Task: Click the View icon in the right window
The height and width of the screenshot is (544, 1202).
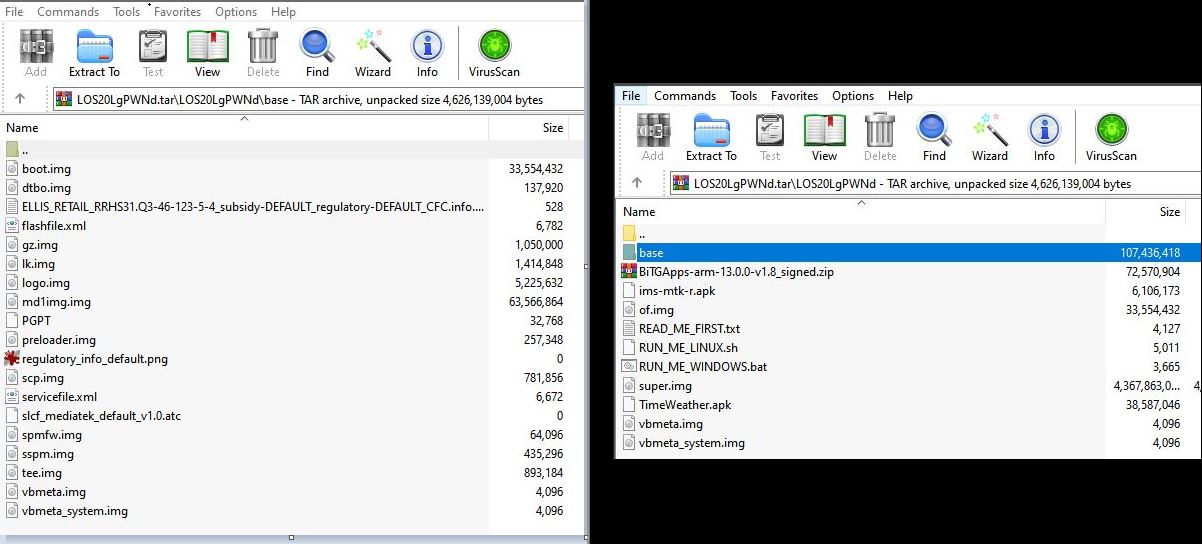Action: (824, 137)
